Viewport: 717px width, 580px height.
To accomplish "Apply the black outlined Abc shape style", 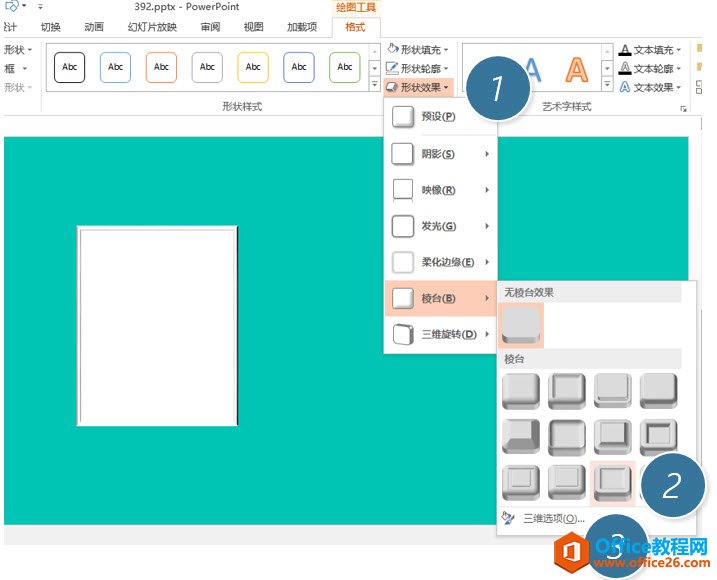I will (69, 67).
